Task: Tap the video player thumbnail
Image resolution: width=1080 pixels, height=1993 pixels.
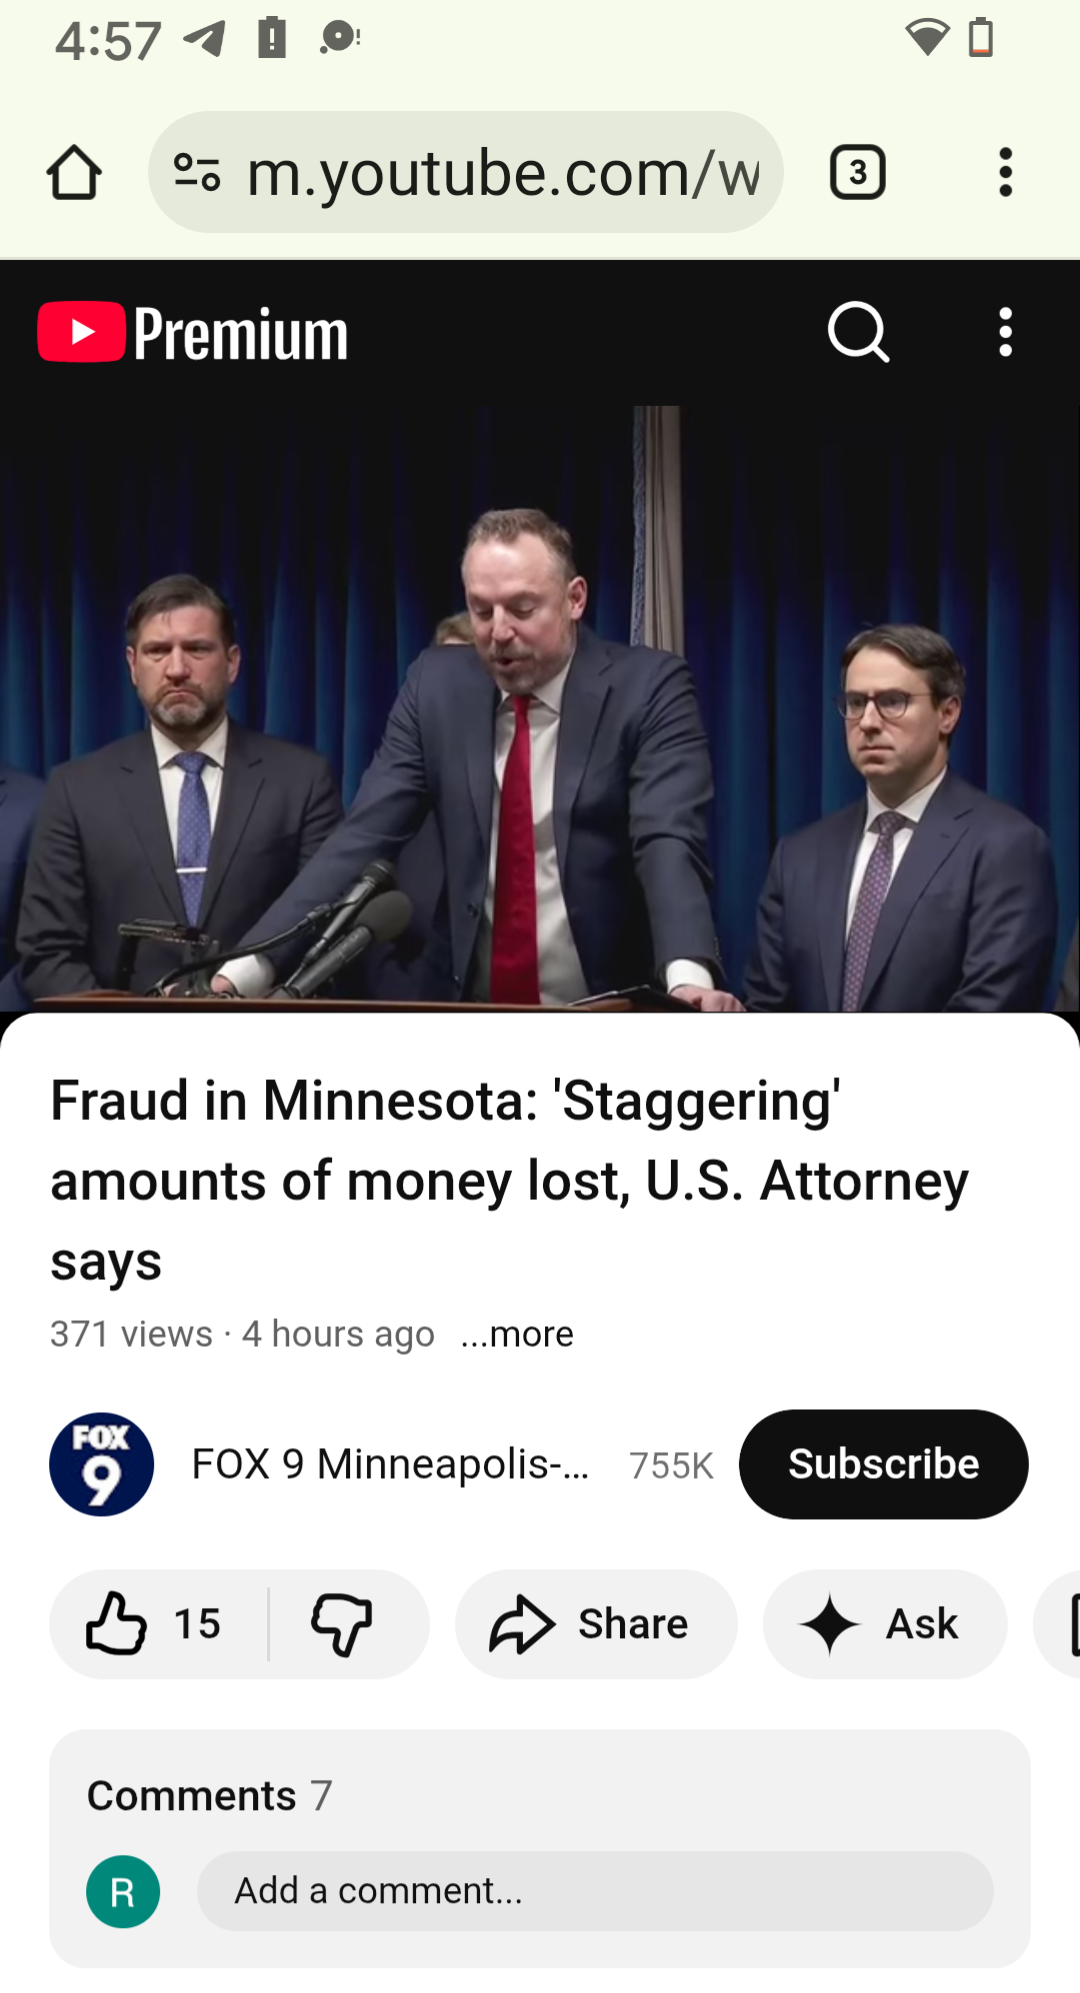Action: (540, 708)
